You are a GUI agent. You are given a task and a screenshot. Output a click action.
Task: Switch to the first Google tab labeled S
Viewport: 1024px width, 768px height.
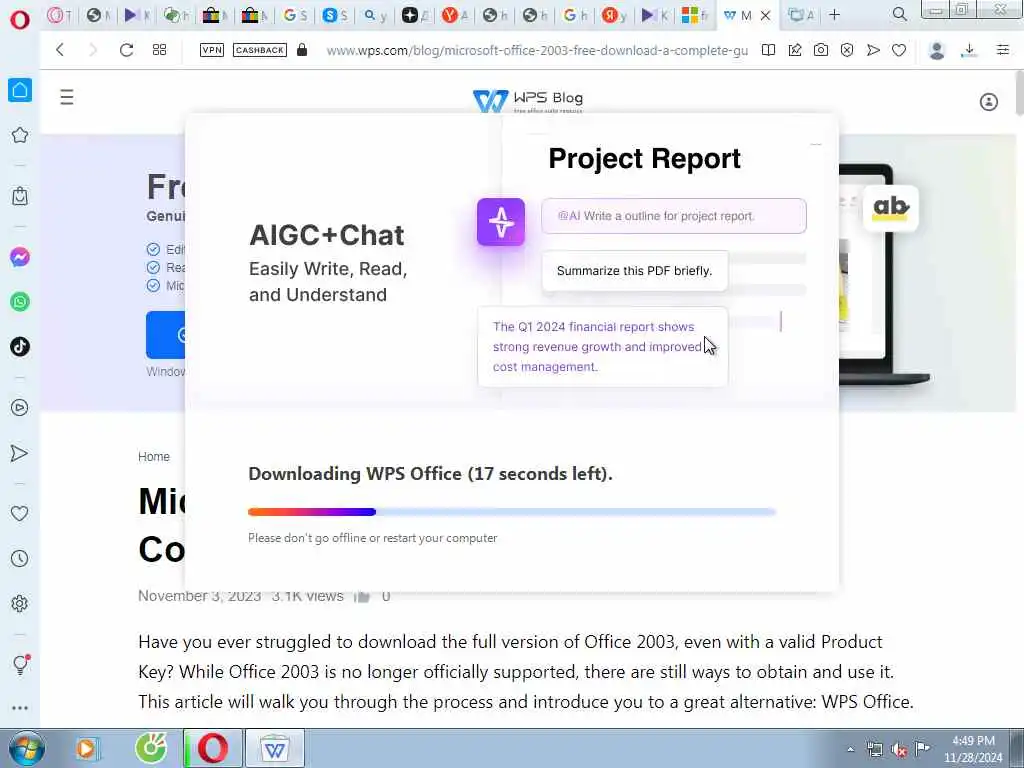point(295,15)
